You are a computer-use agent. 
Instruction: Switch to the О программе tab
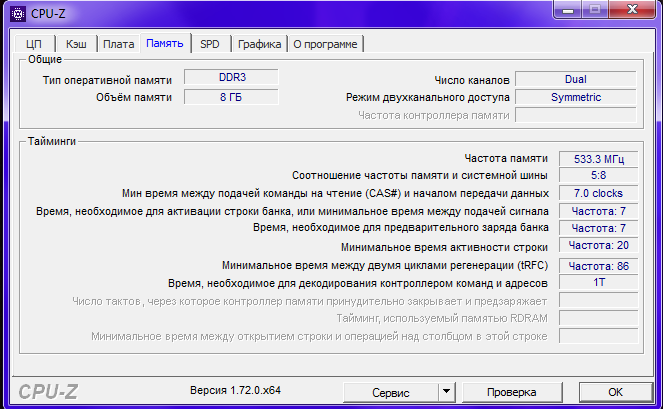[325, 44]
